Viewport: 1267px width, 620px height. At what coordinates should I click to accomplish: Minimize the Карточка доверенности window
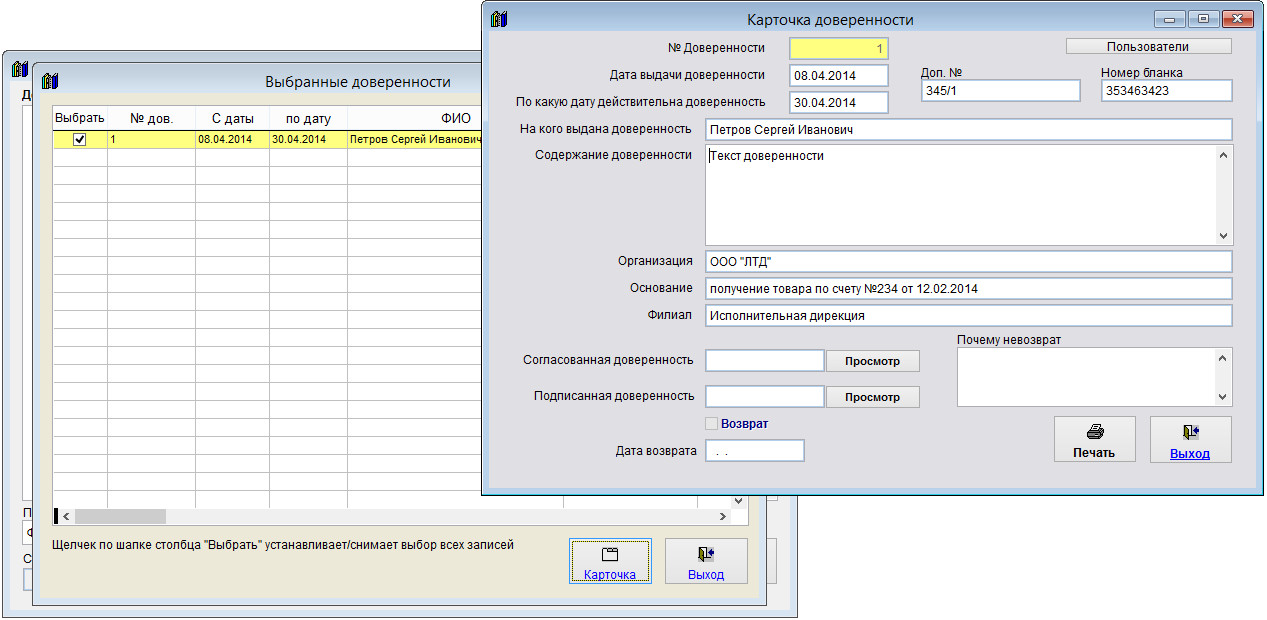tap(1169, 18)
